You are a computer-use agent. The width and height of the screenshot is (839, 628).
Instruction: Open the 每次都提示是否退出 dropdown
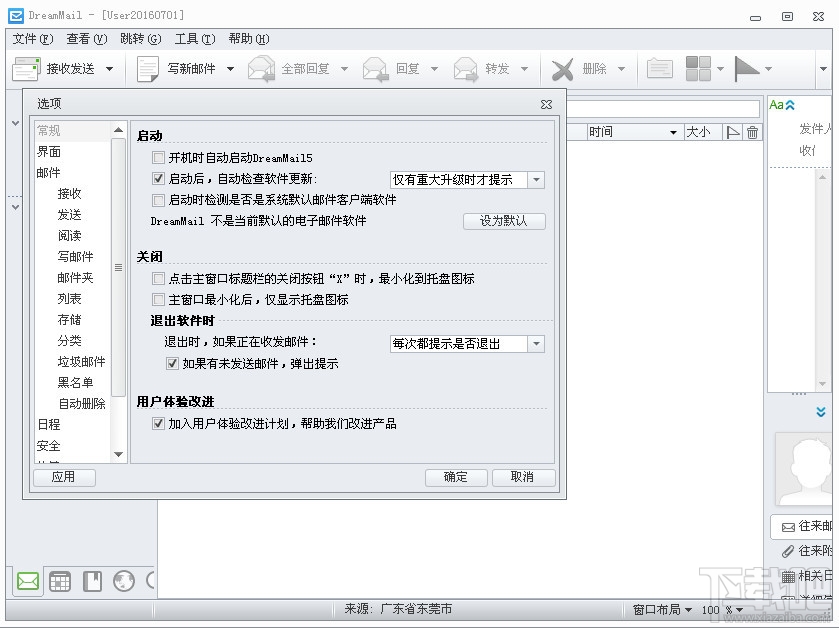click(x=537, y=343)
